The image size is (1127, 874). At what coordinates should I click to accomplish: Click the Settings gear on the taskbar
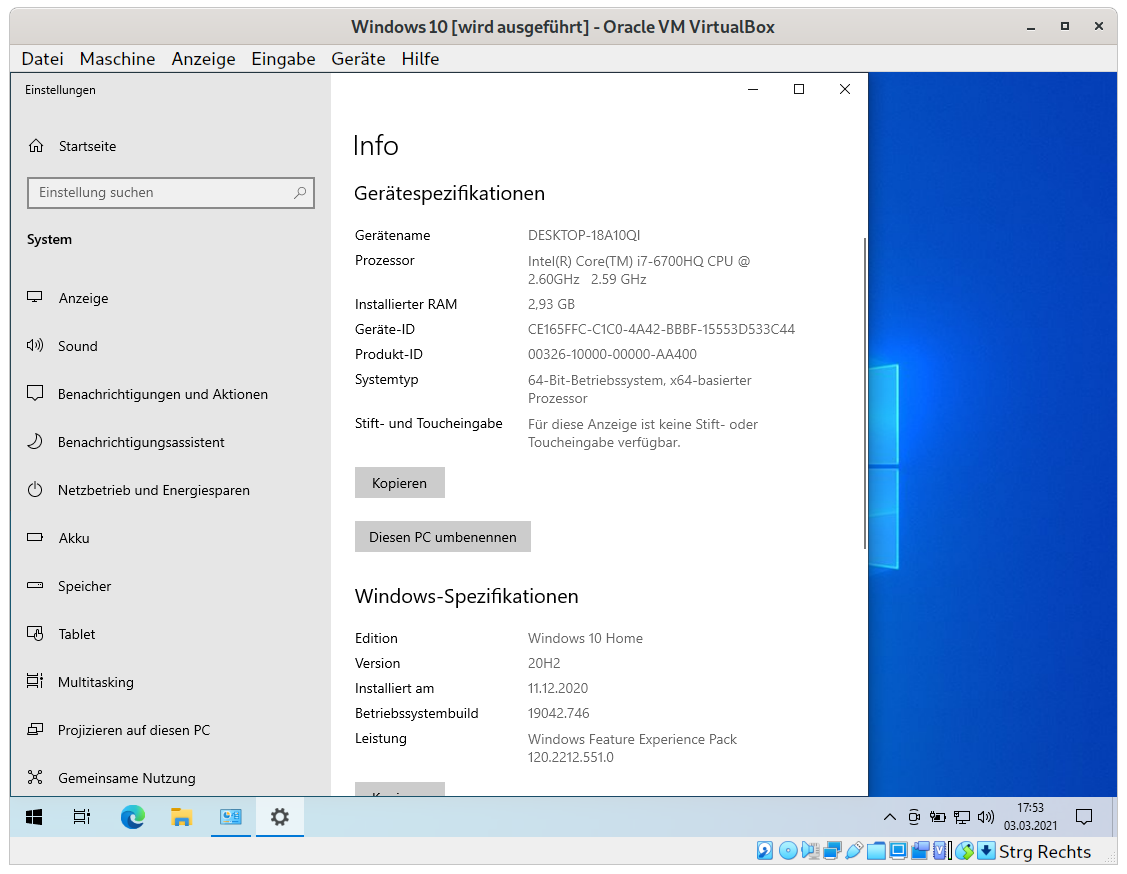pos(280,817)
